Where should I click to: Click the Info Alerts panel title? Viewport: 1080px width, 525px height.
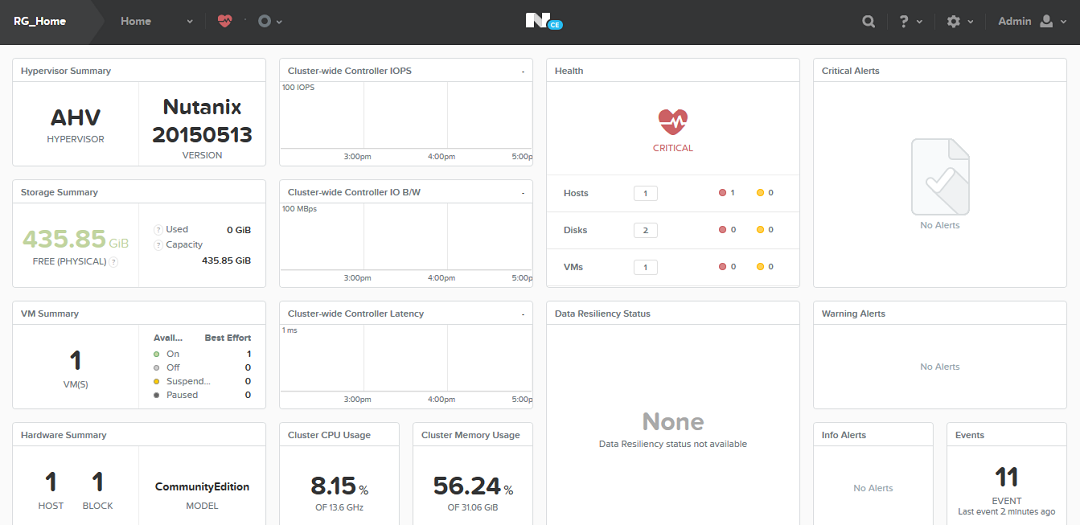[844, 435]
